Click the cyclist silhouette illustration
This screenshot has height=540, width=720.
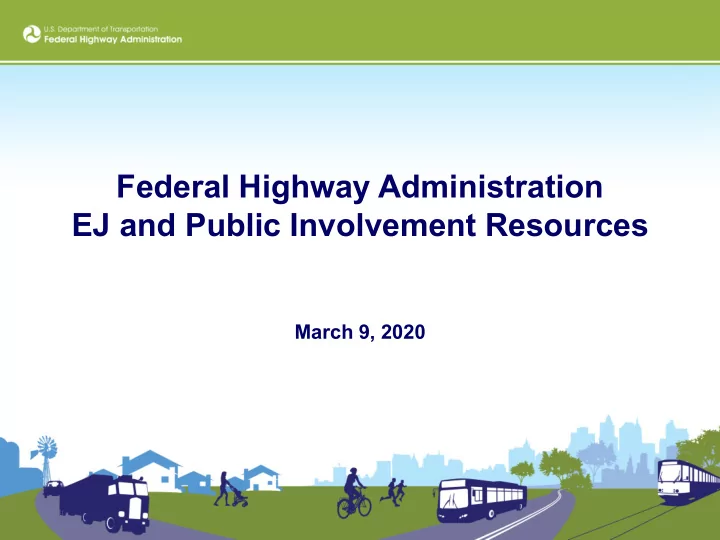354,493
